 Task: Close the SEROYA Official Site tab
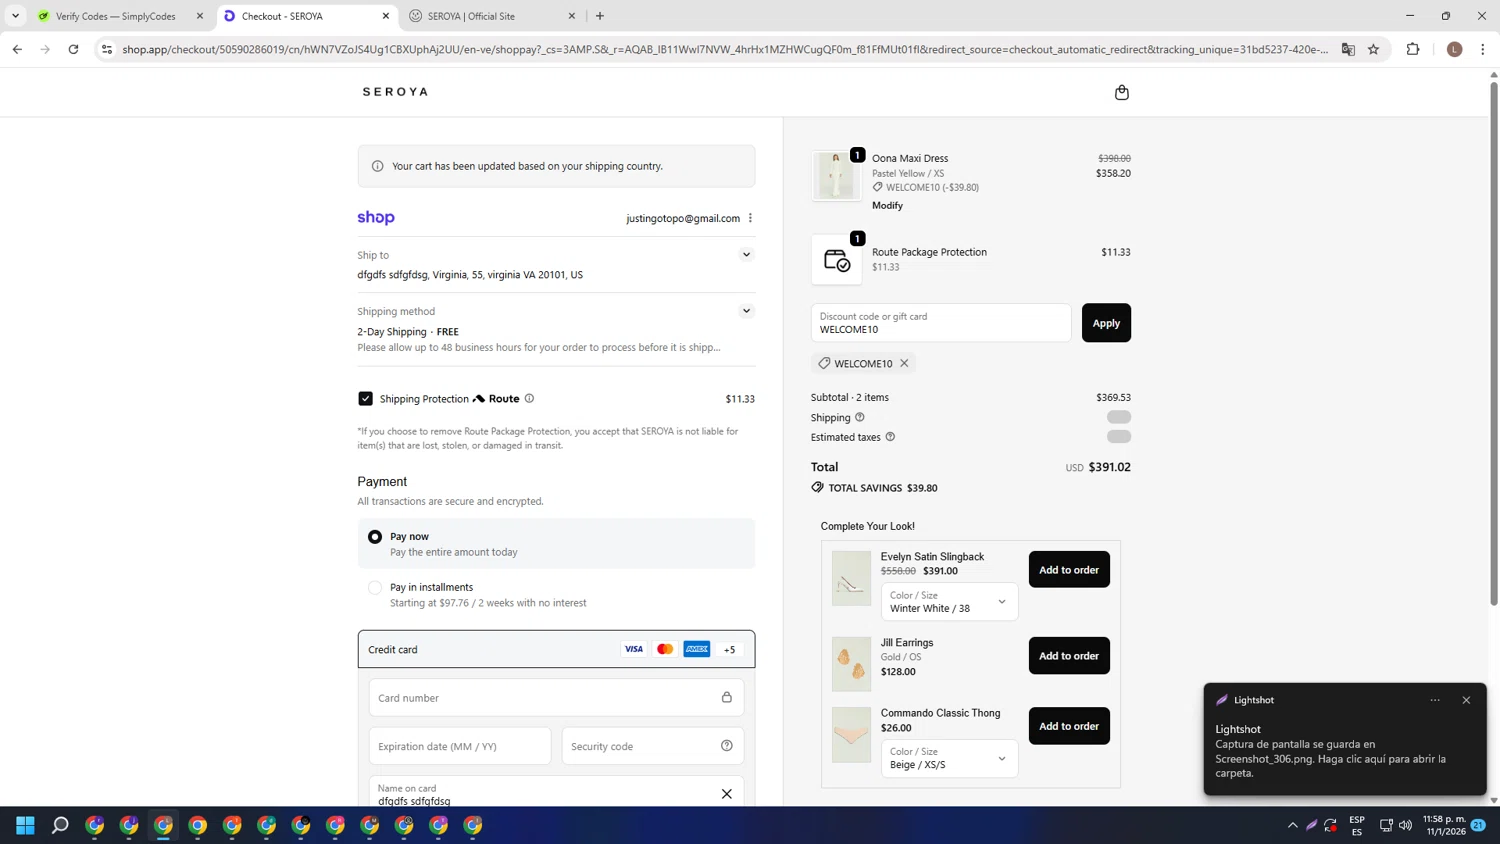click(x=572, y=16)
